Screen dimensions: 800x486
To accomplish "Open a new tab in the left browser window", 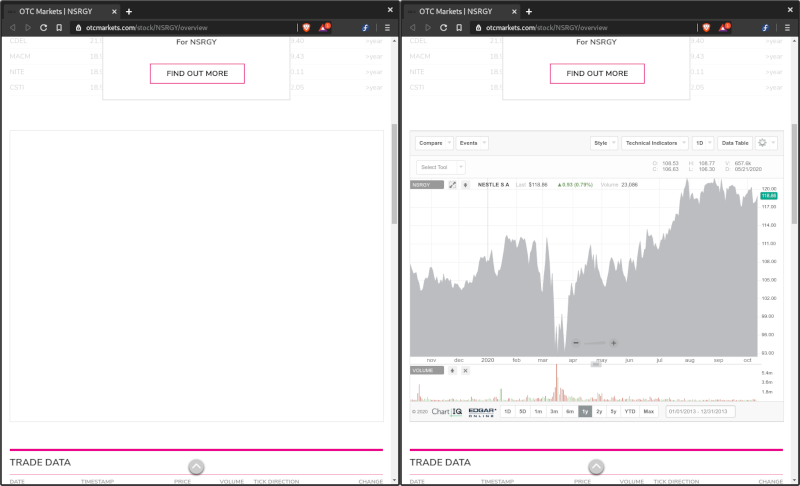I will click(129, 11).
